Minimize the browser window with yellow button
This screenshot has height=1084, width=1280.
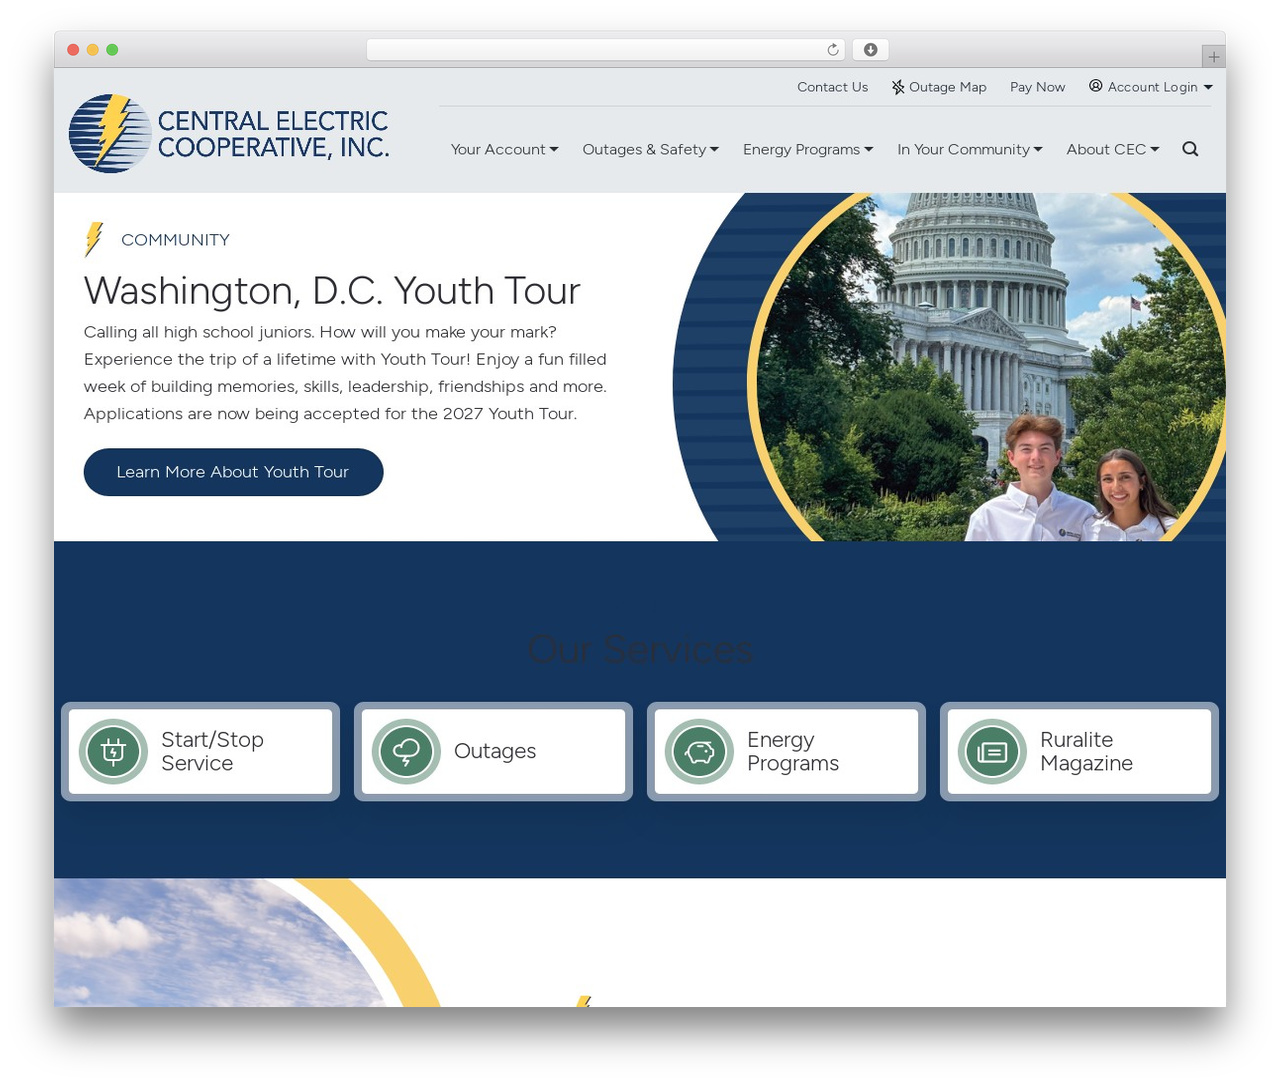click(x=93, y=50)
